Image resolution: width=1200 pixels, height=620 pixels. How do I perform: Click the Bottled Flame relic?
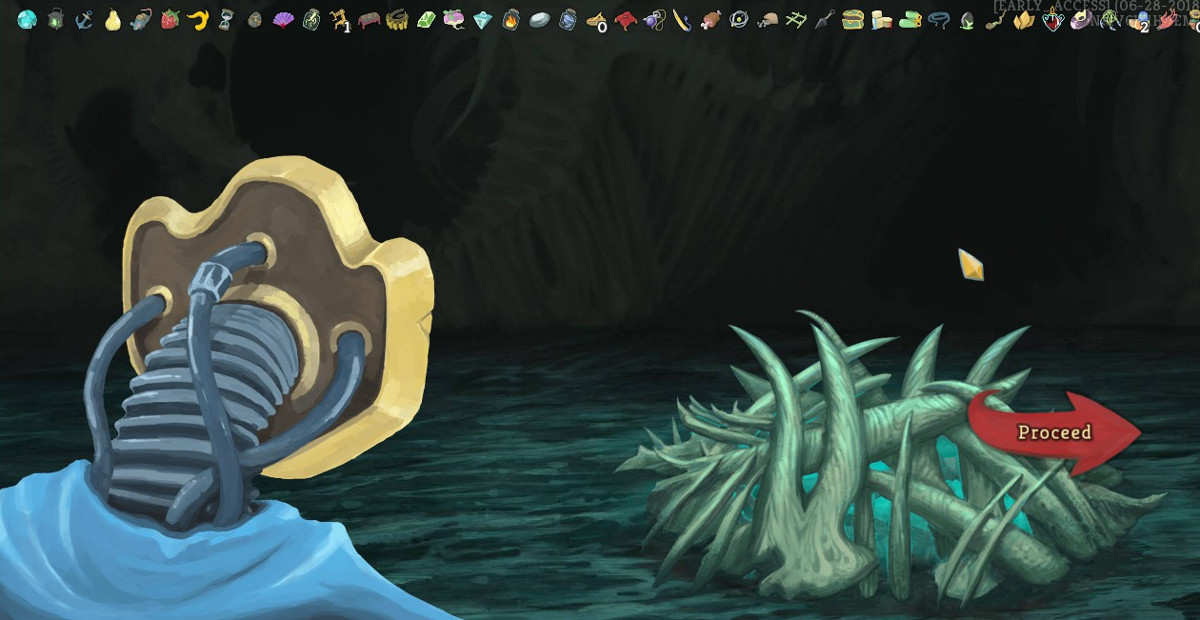click(x=511, y=19)
